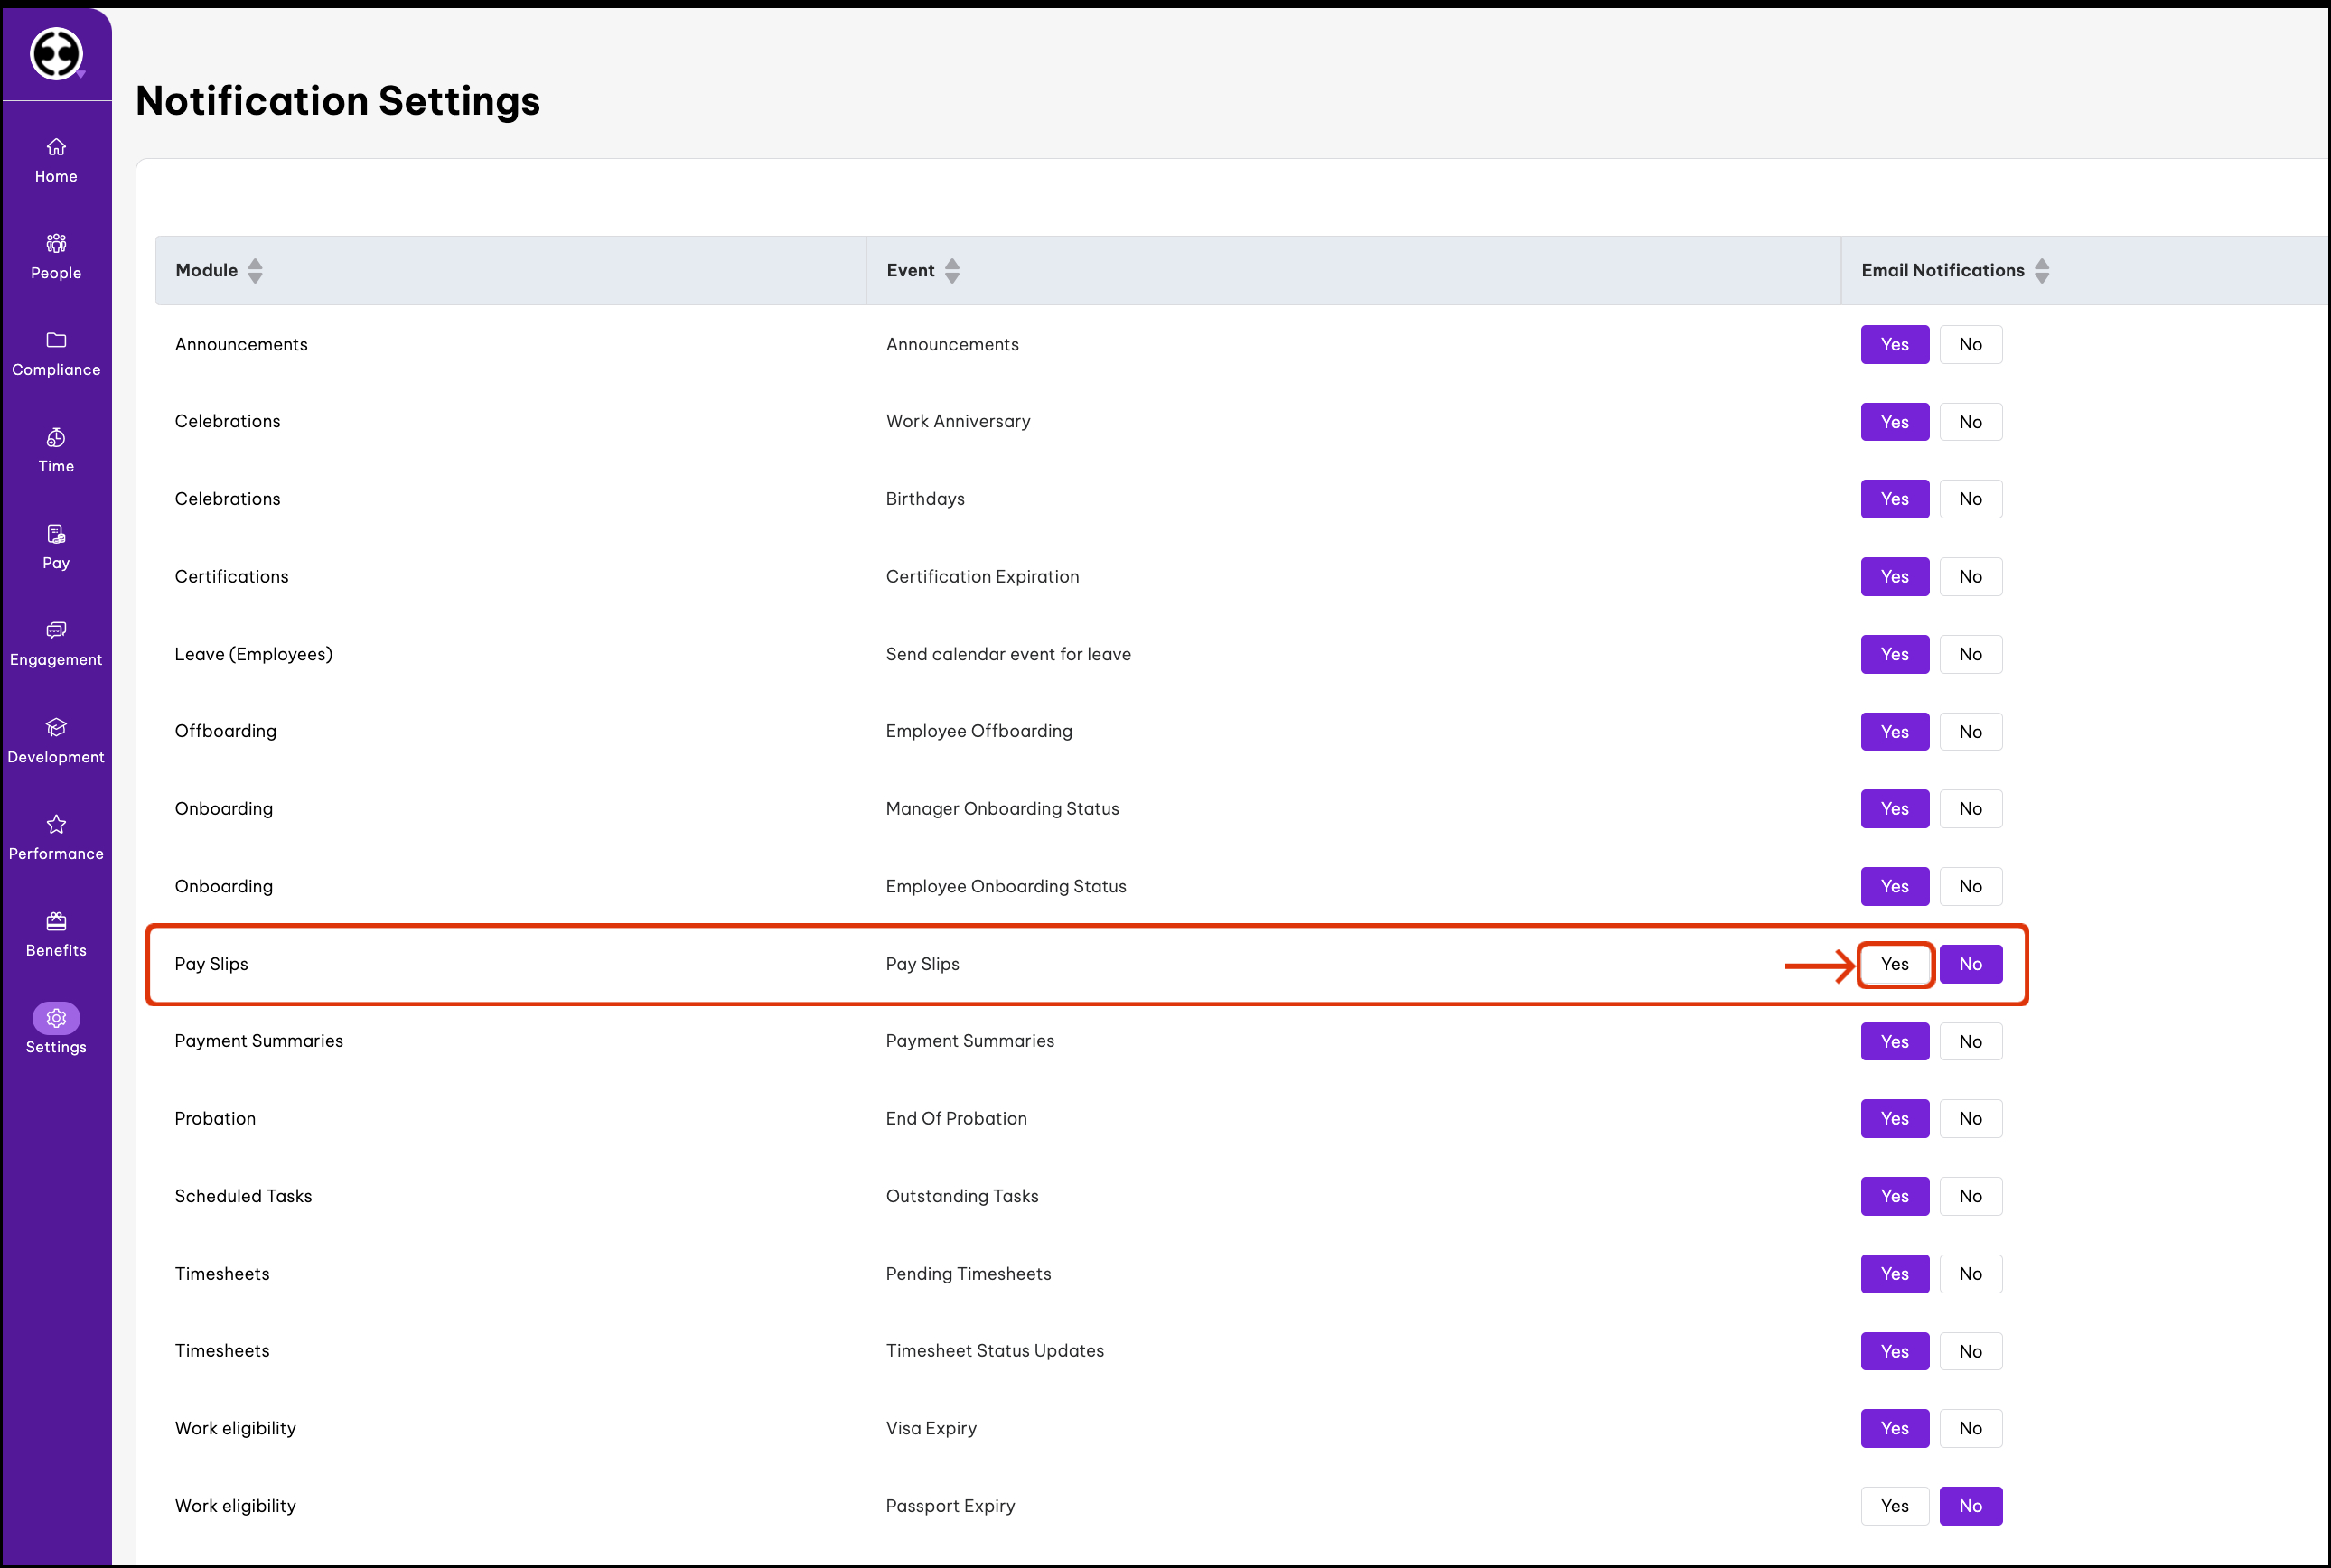Open the Pay icon in sidebar
This screenshot has width=2331, height=1568.
click(x=56, y=534)
